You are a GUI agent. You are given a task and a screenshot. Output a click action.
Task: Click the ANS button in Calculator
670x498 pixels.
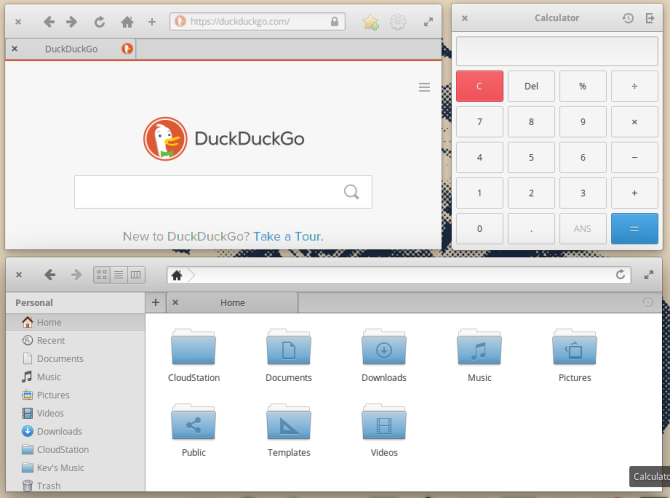click(x=582, y=229)
